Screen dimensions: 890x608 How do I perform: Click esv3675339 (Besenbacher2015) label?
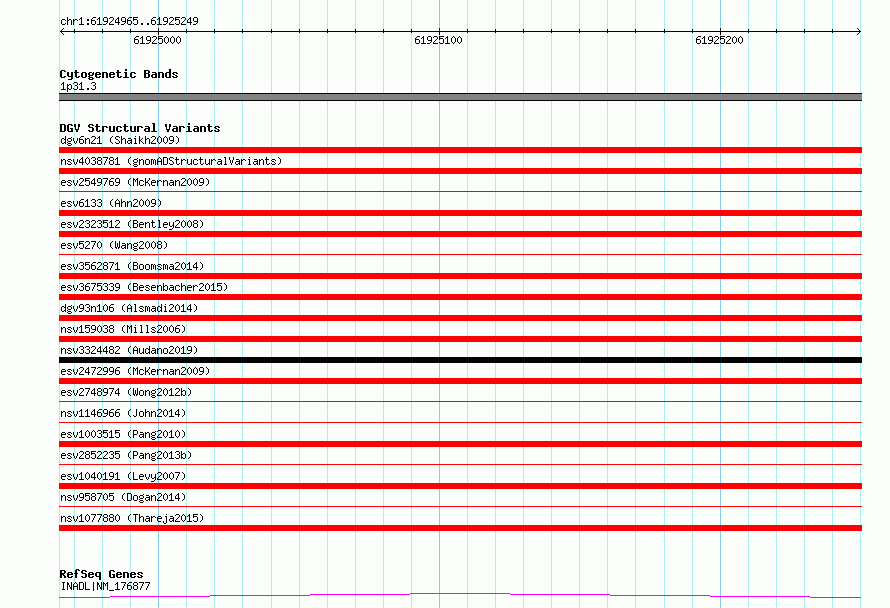(144, 287)
